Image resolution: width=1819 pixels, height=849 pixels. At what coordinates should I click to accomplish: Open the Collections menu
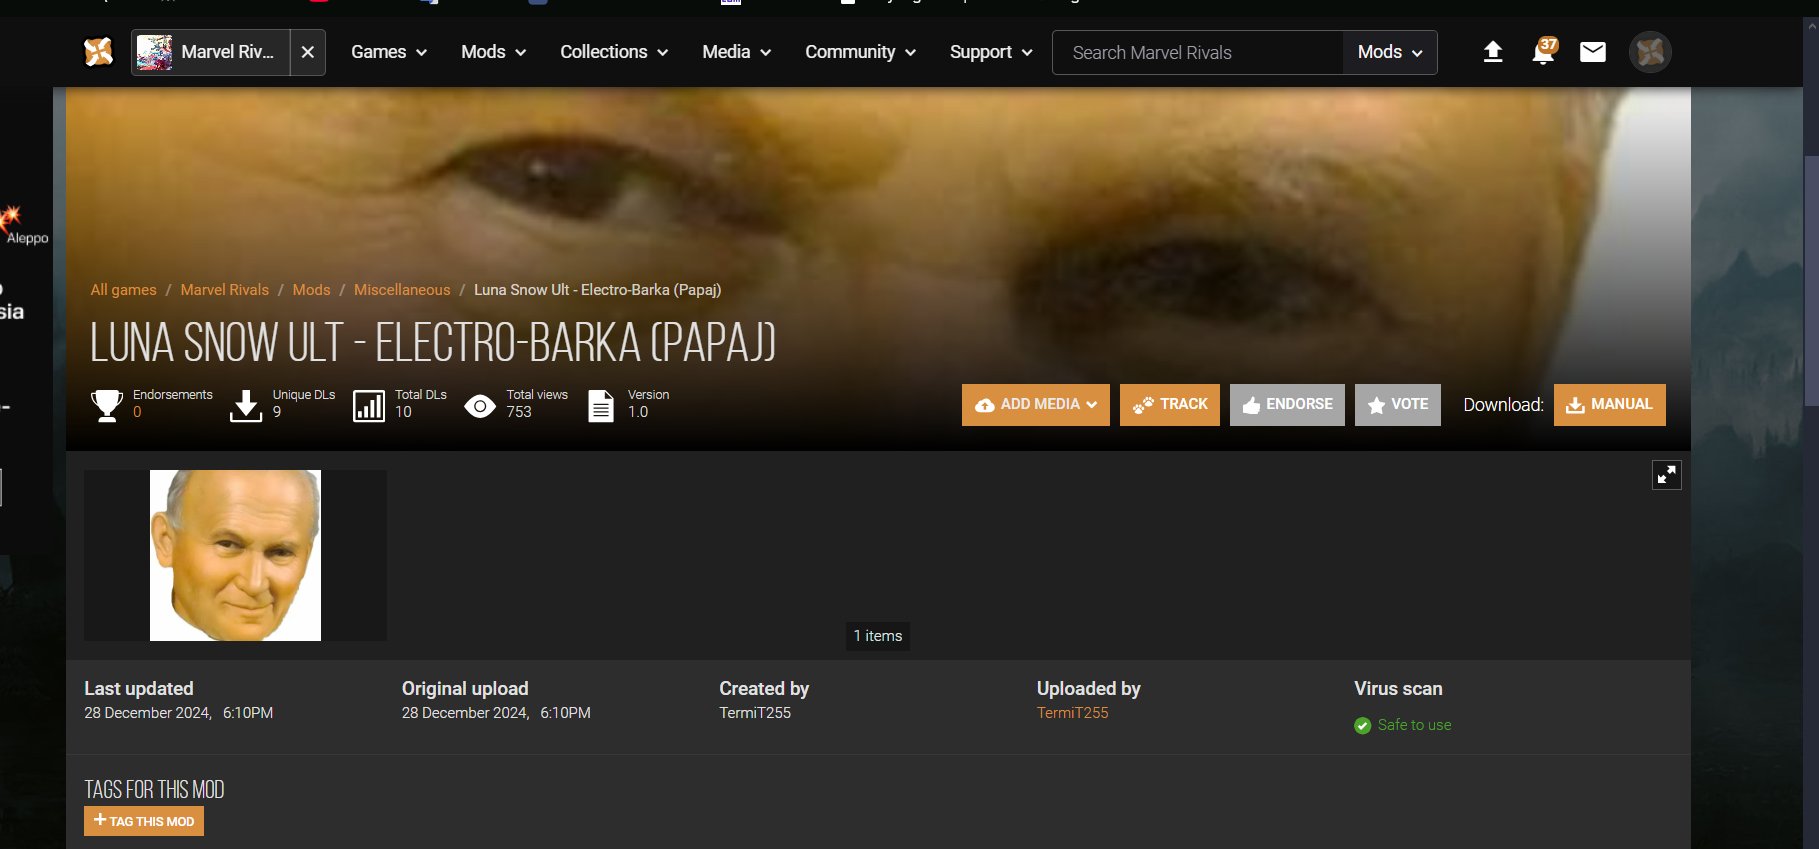pyautogui.click(x=614, y=52)
